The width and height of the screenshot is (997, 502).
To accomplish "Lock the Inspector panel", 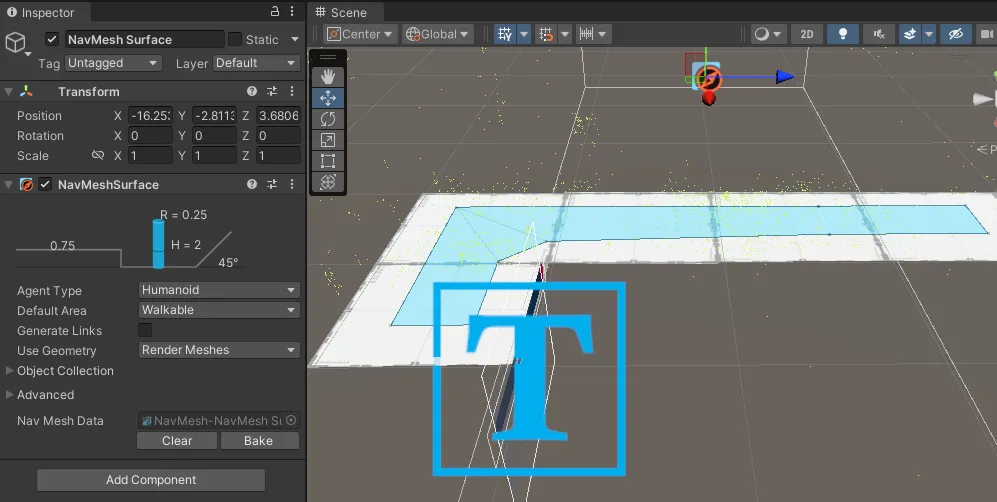I will click(x=275, y=11).
